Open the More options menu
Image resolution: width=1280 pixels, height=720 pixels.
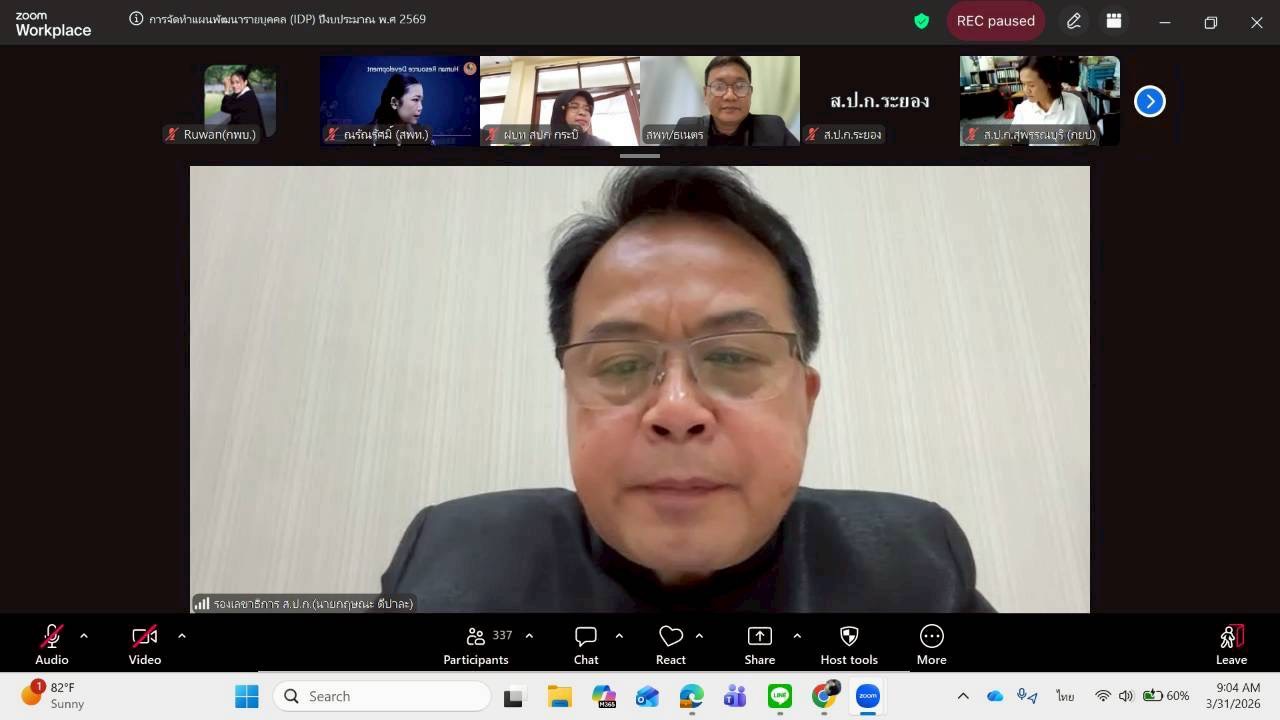931,645
